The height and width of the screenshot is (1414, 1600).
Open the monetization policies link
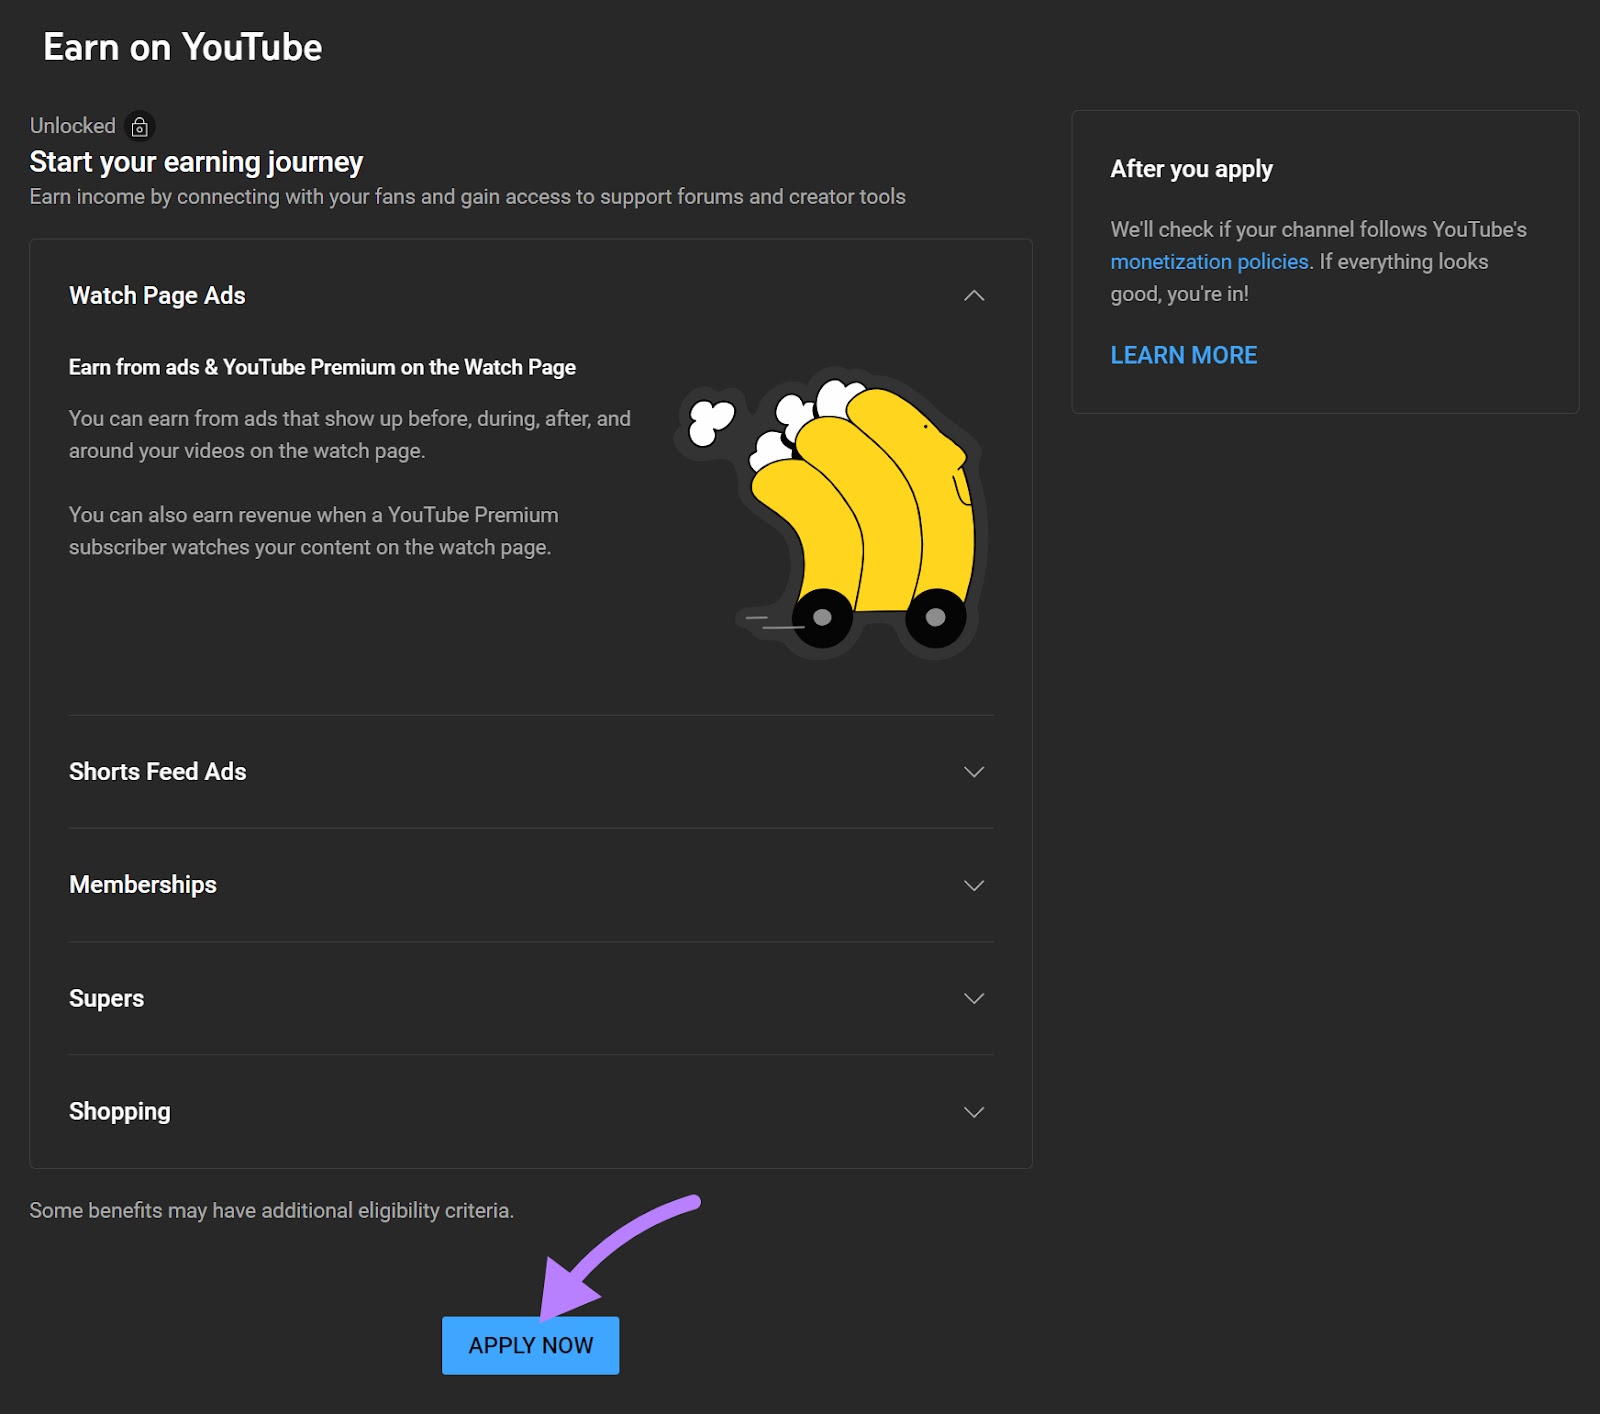click(x=1208, y=261)
